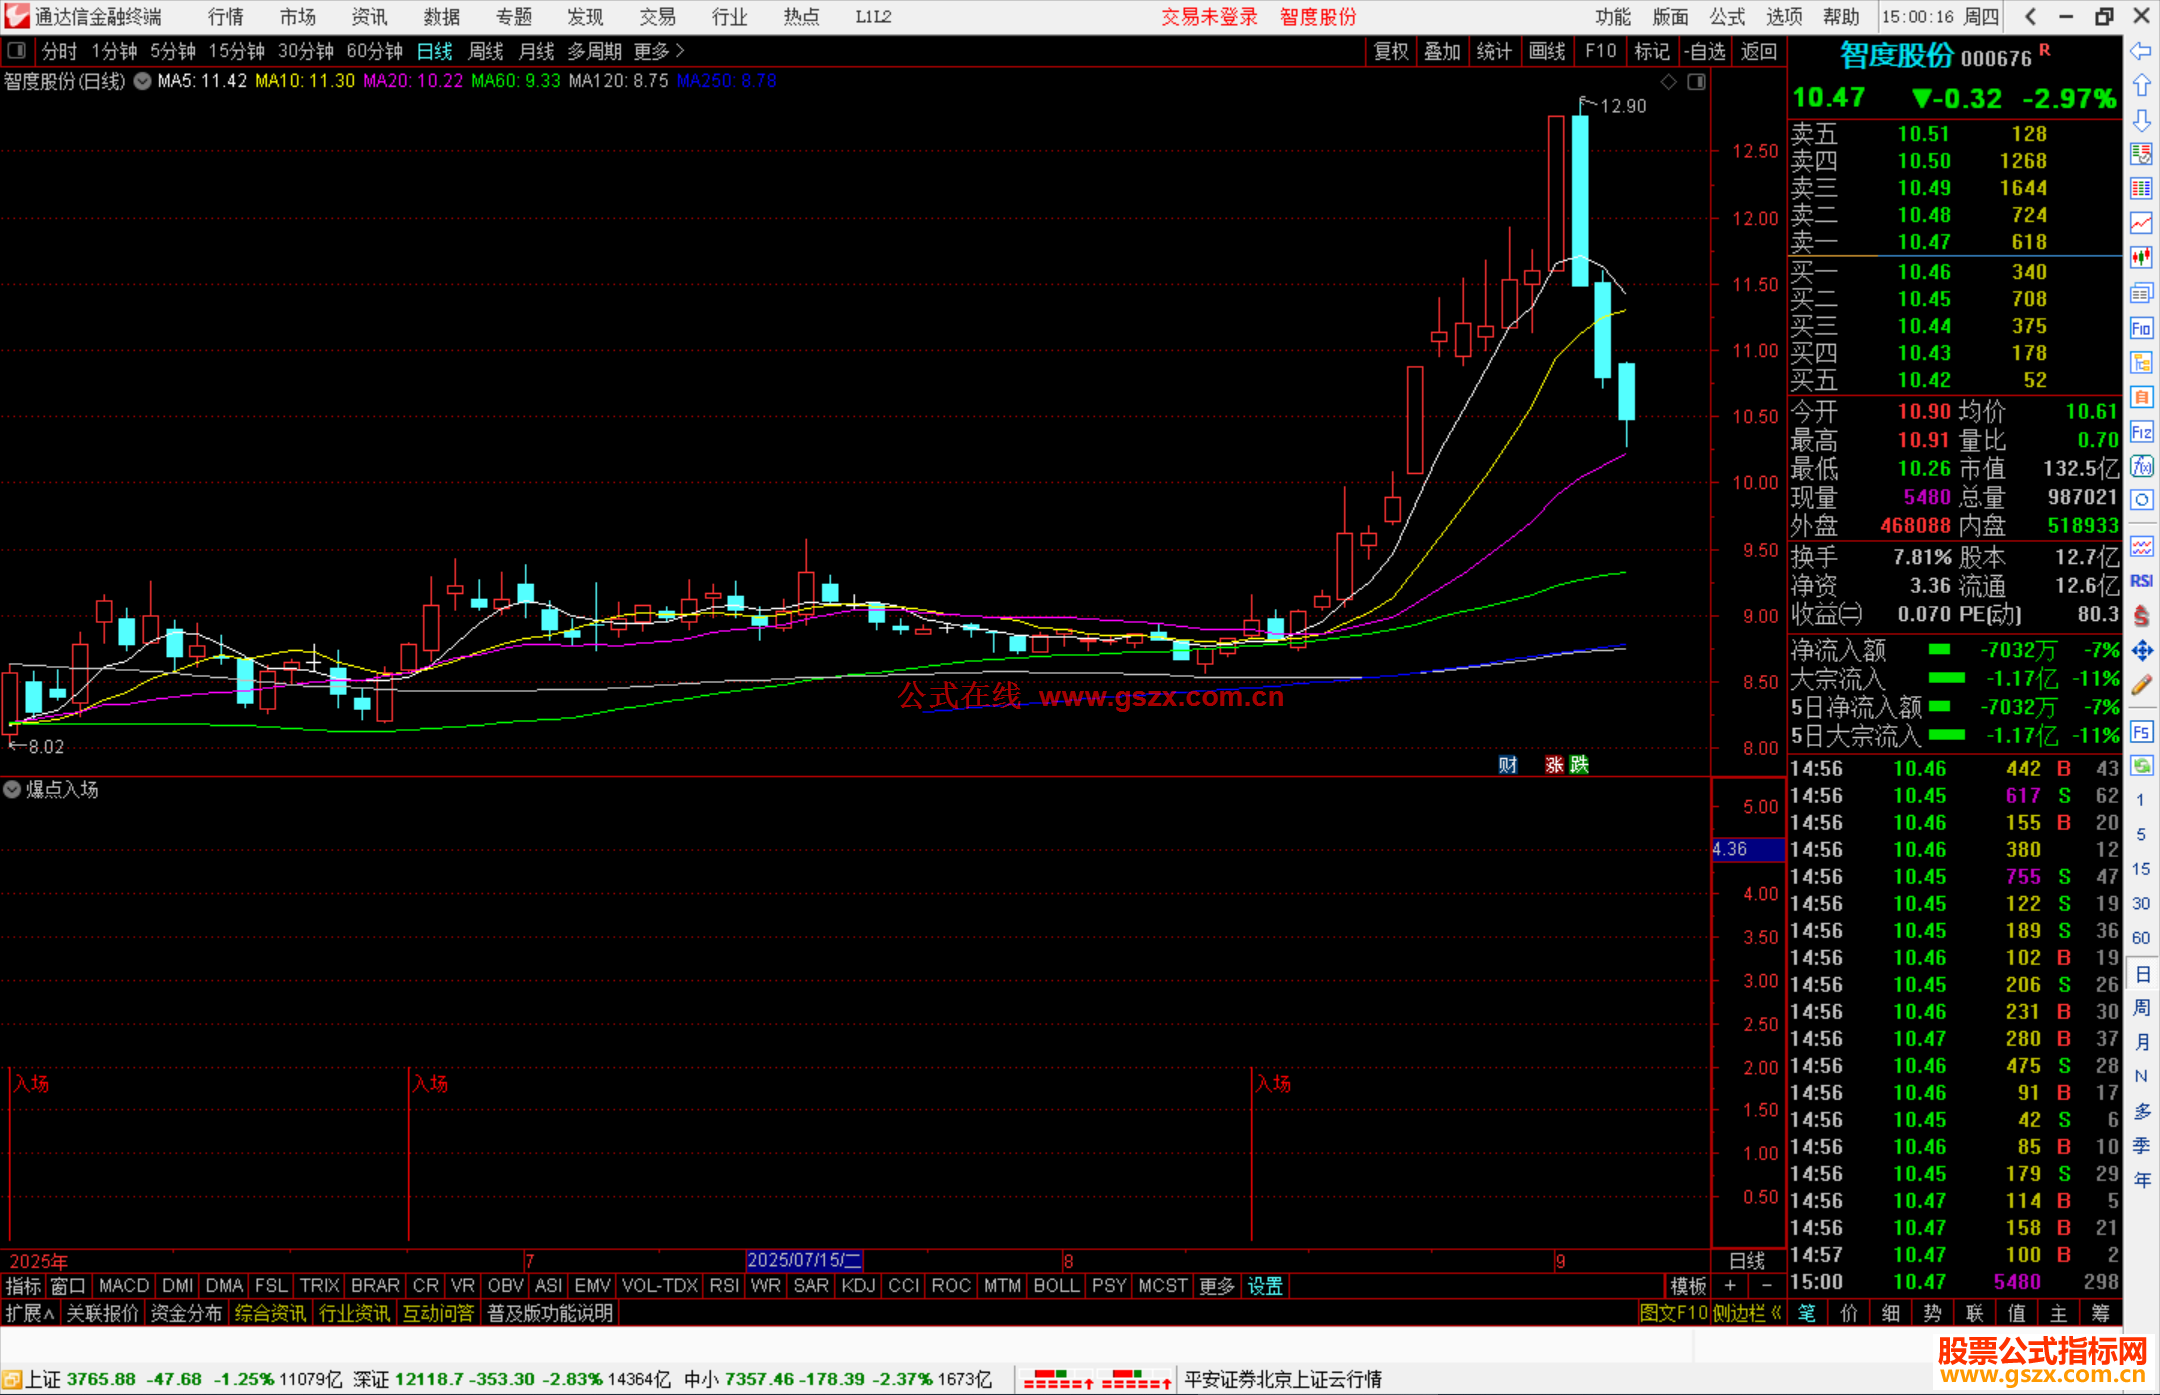Click the 财 marker on chart
The height and width of the screenshot is (1395, 2160).
(1508, 765)
